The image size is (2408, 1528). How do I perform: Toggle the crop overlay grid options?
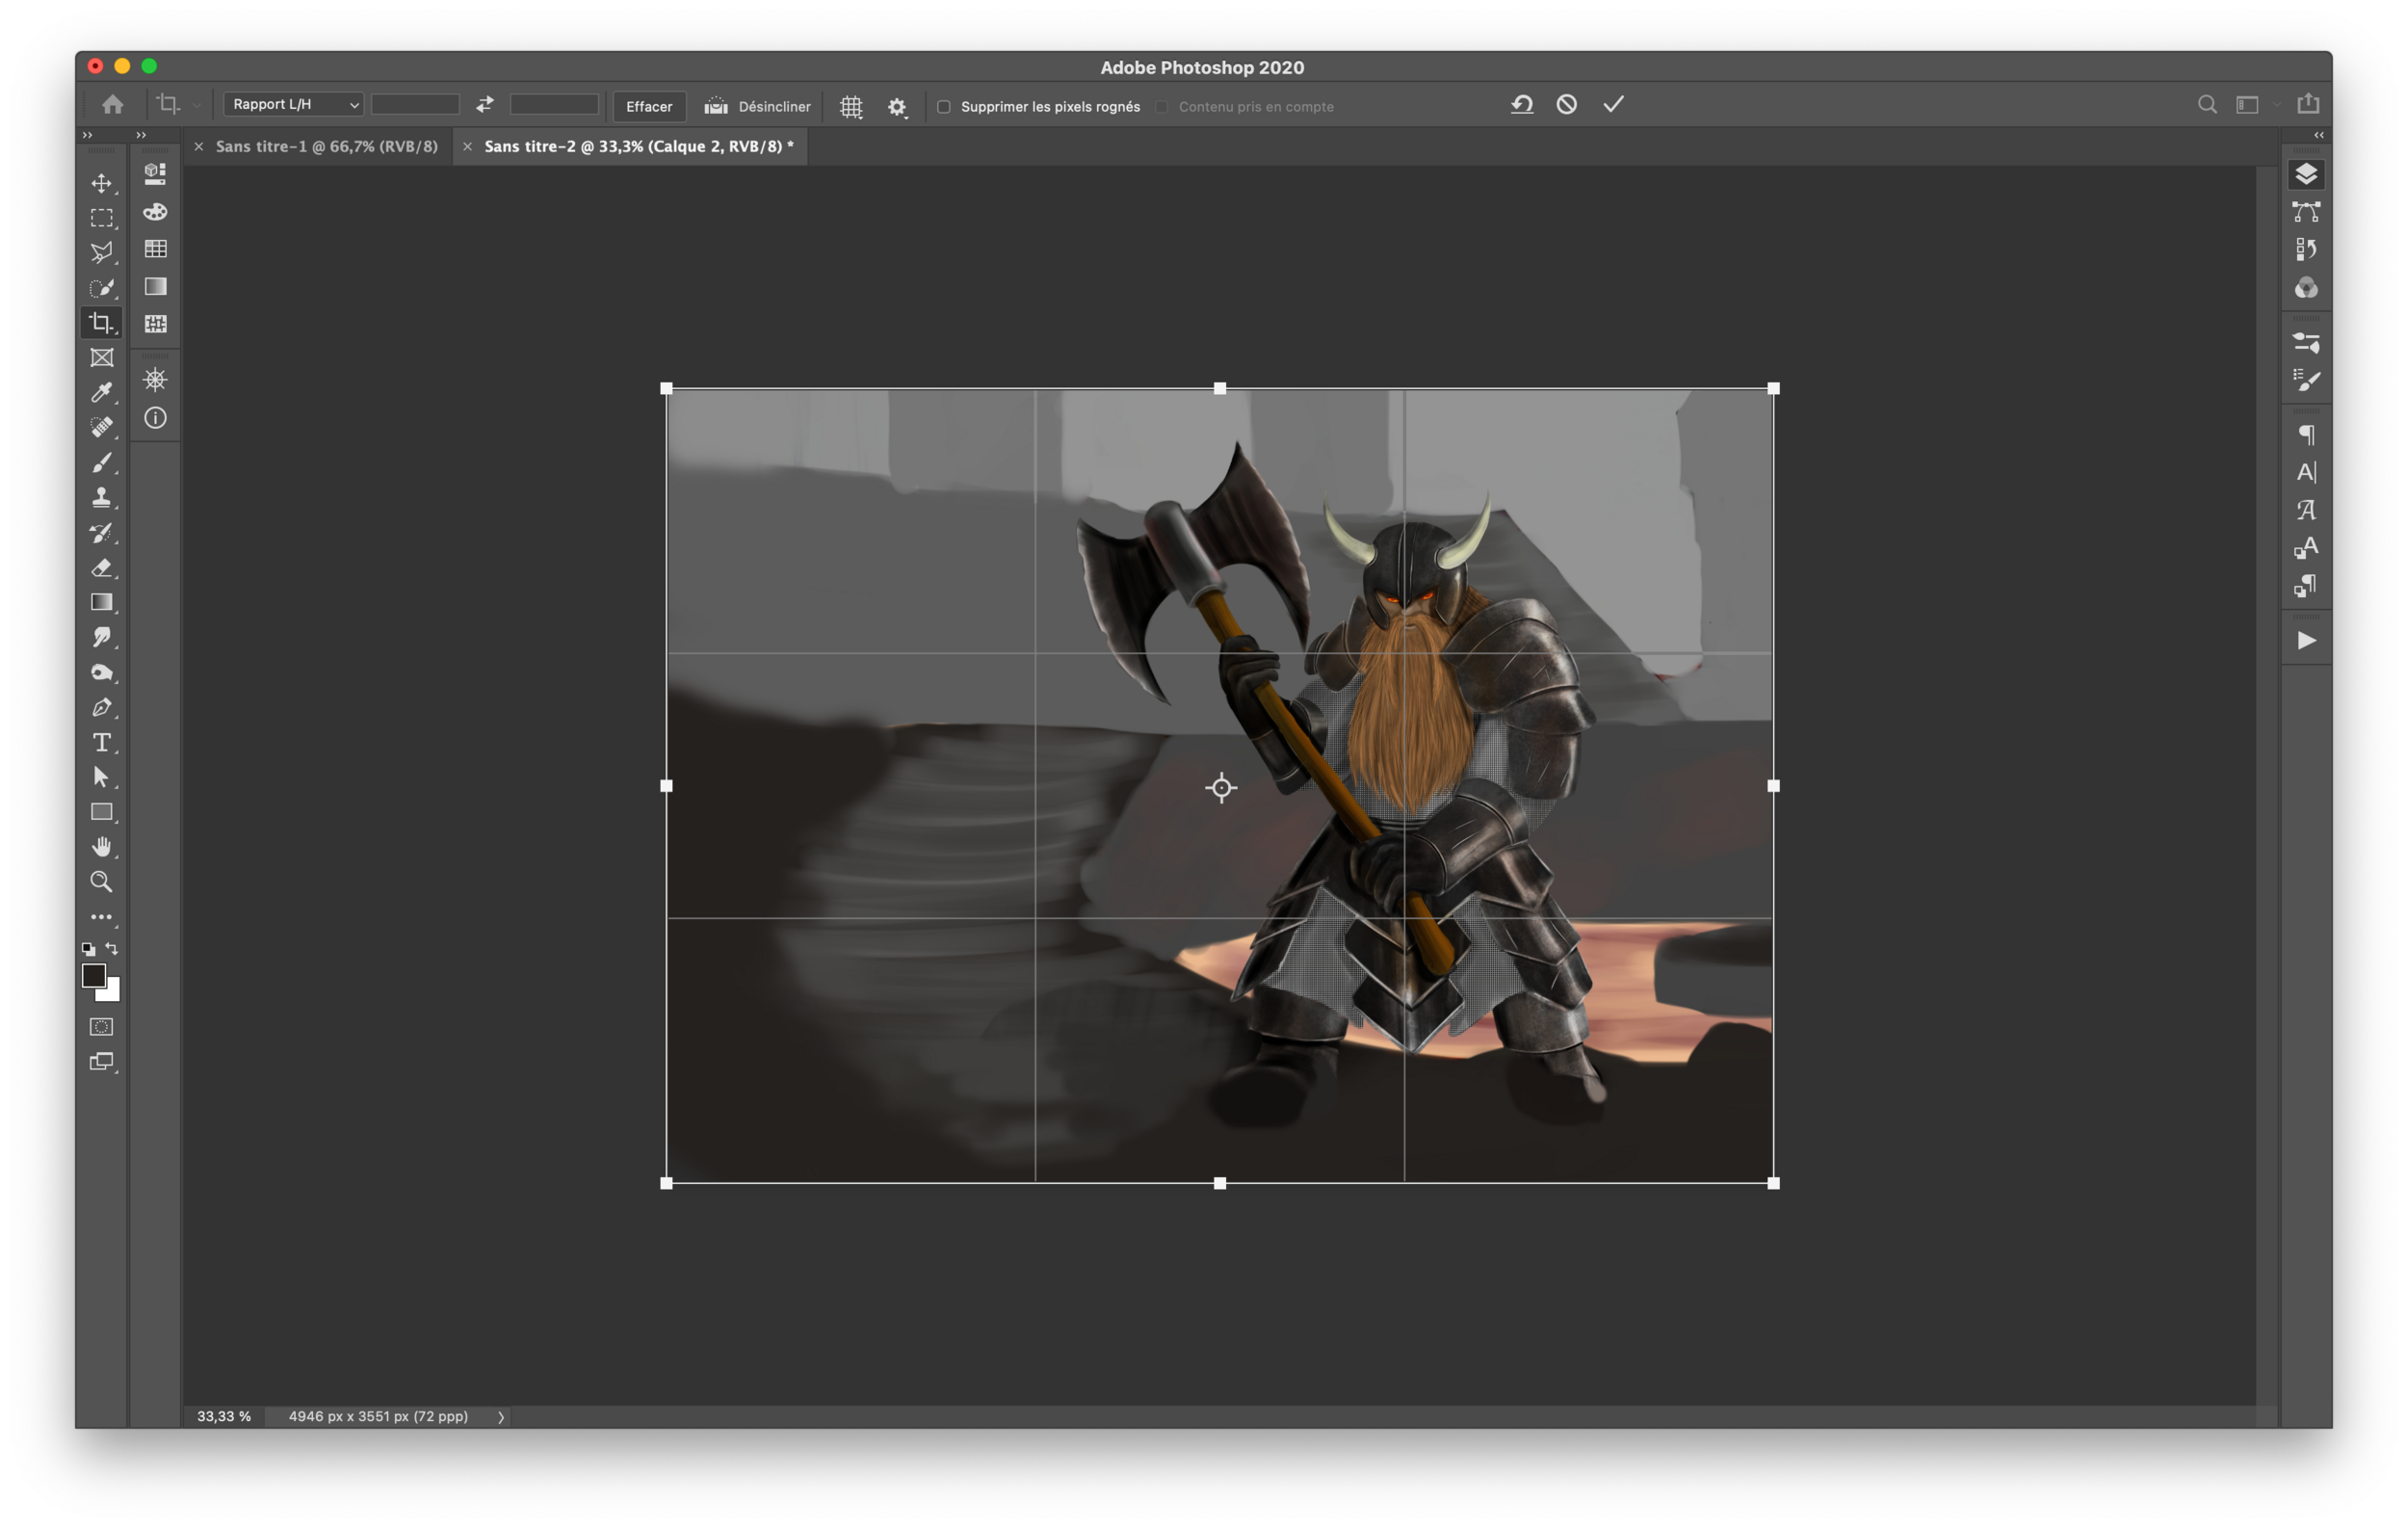tap(850, 106)
